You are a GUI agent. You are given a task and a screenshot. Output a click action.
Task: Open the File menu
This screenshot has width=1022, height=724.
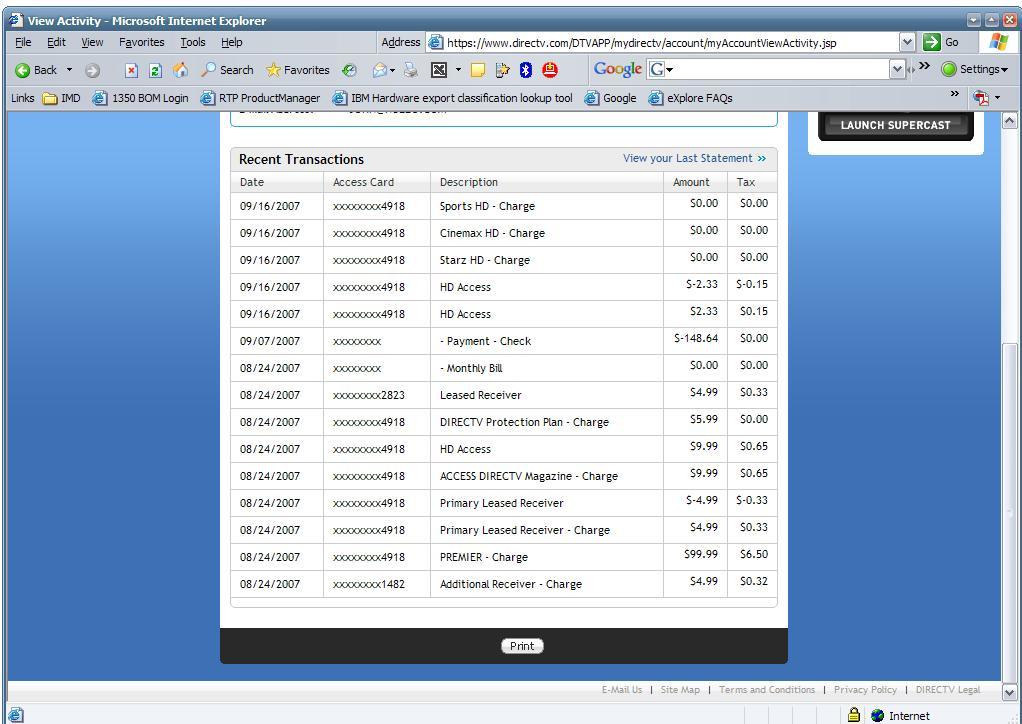point(23,42)
